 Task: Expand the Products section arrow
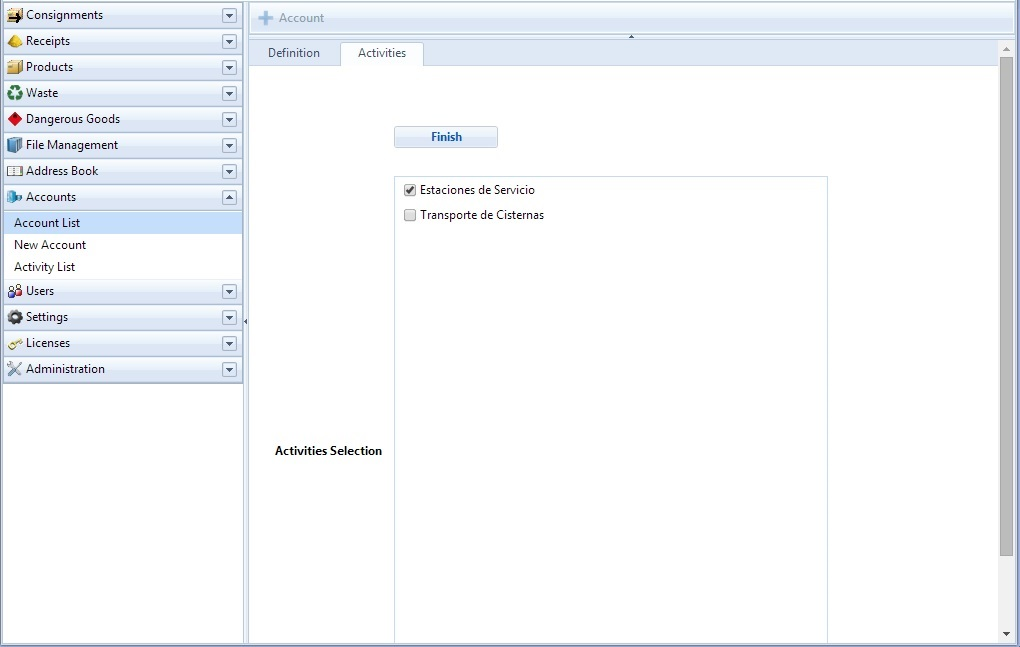point(229,67)
